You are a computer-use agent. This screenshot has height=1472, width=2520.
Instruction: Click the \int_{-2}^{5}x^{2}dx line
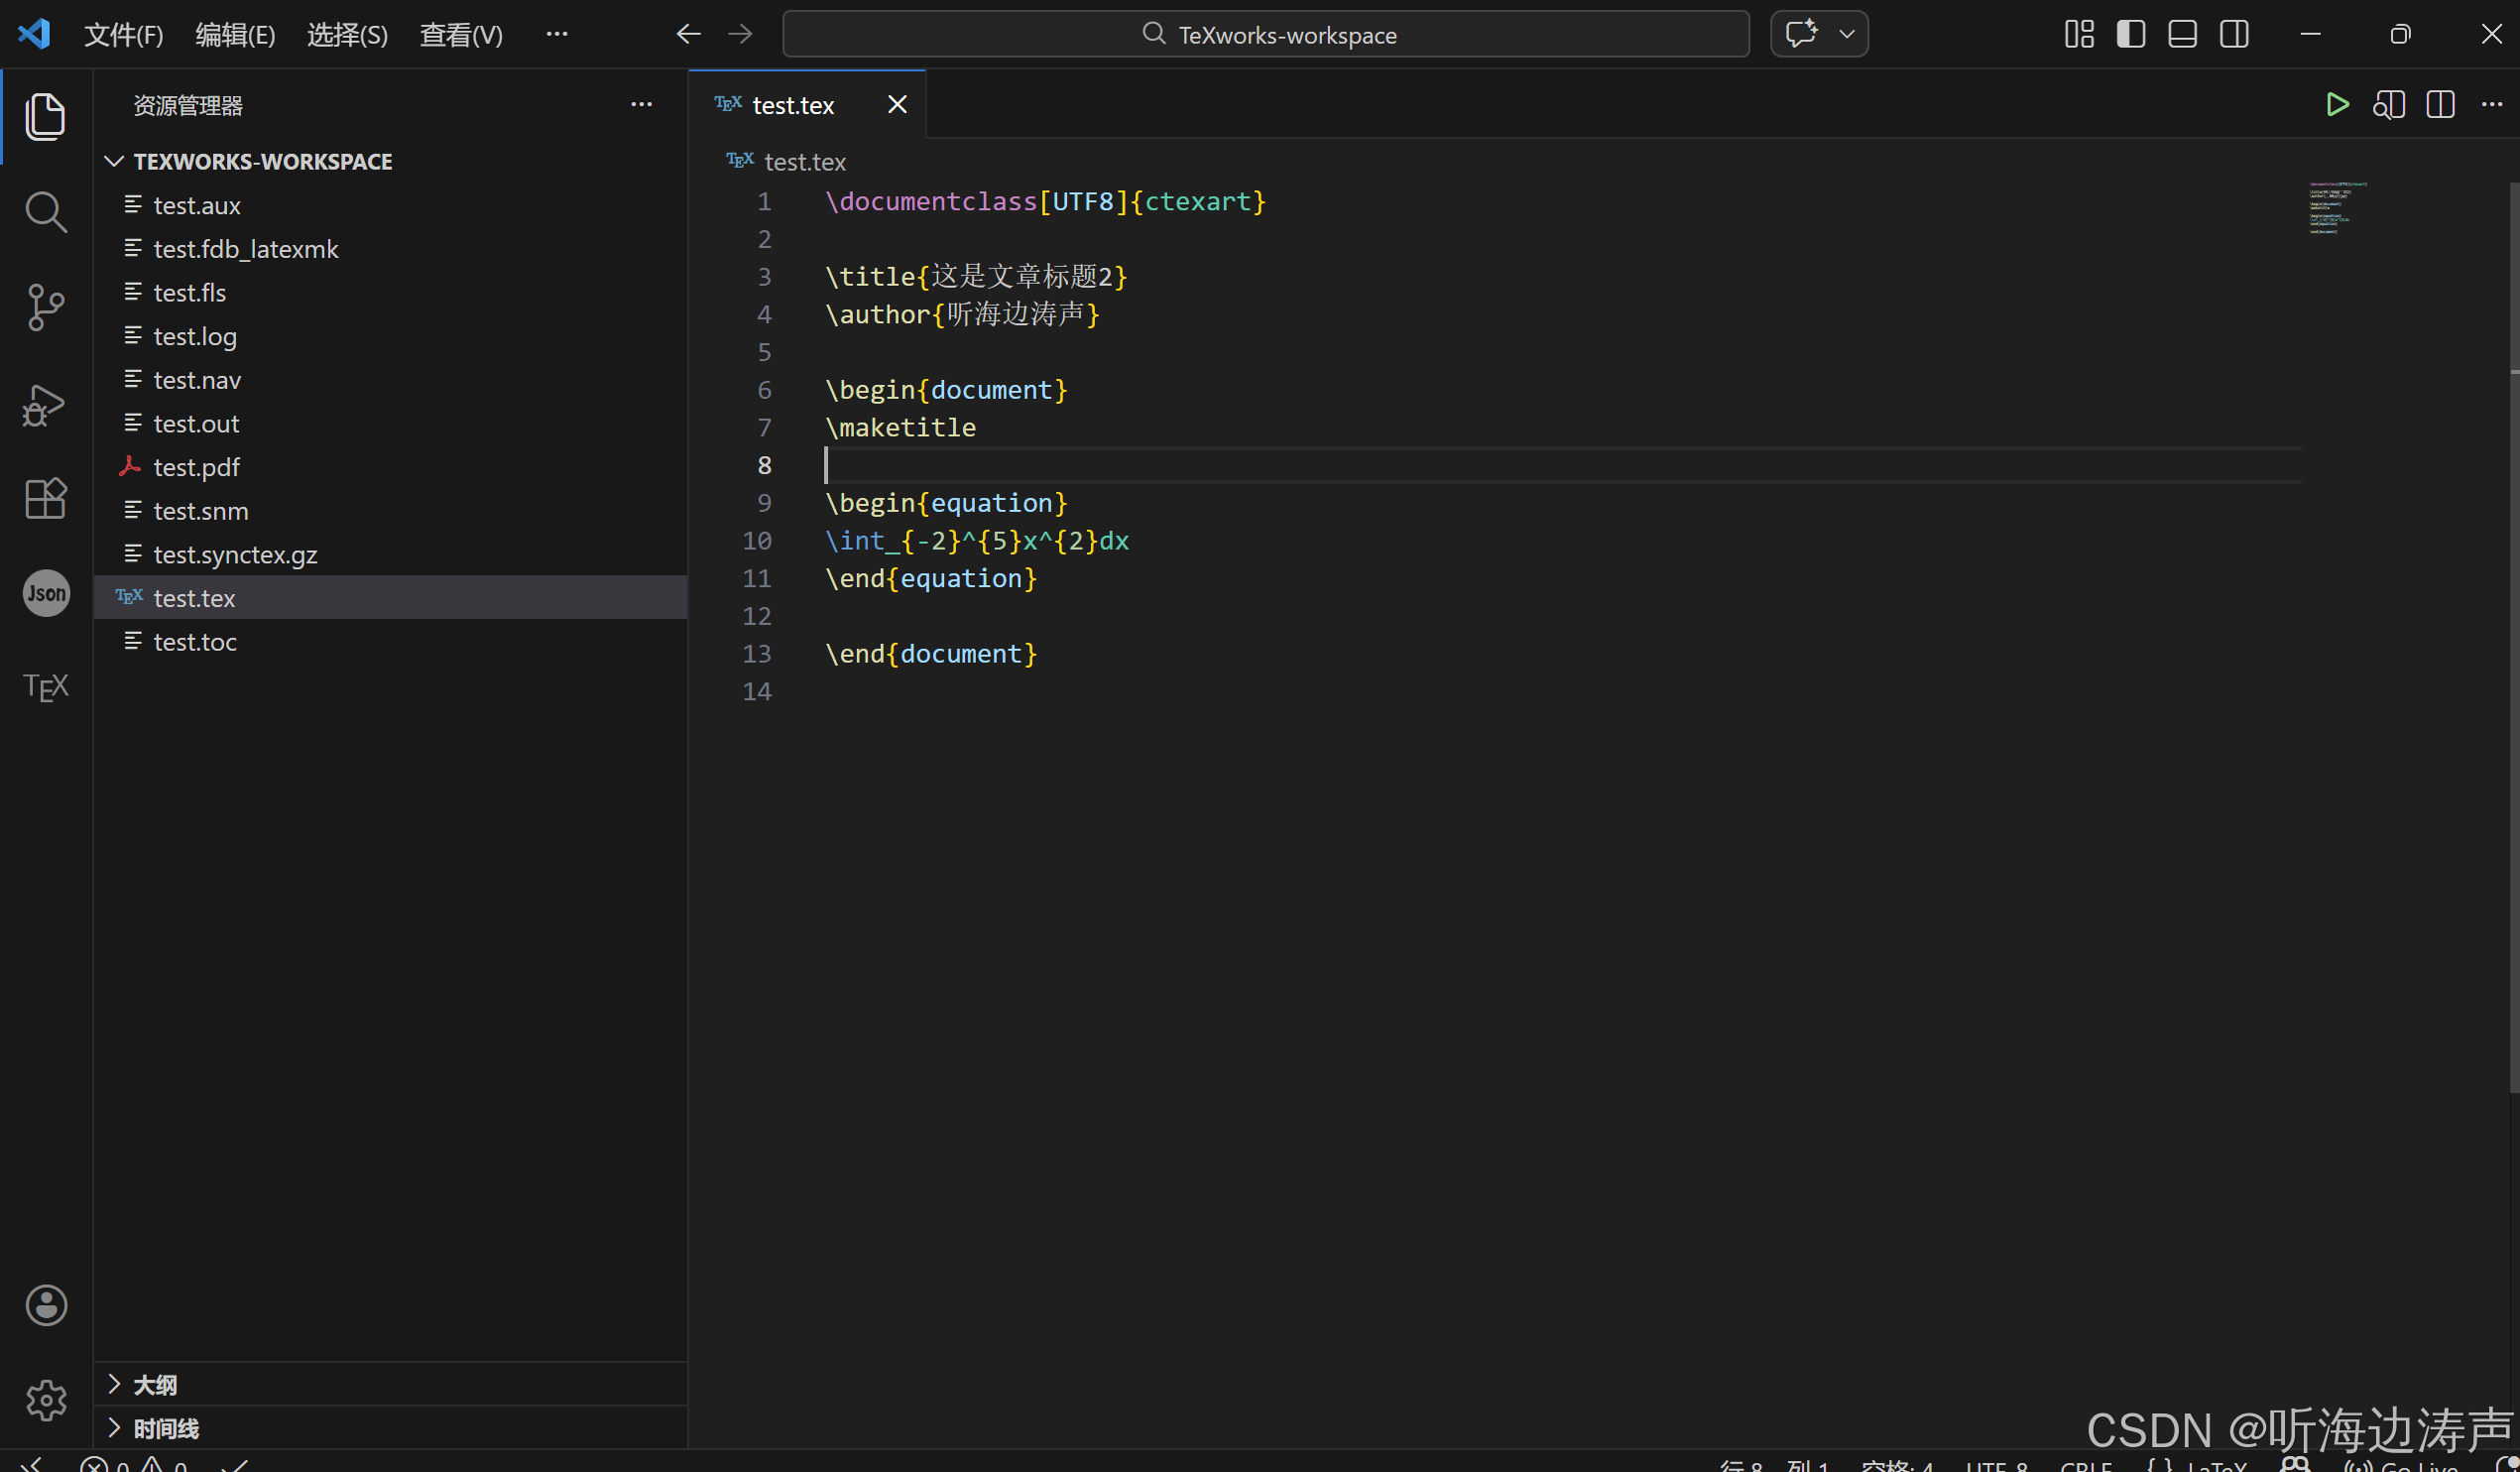[x=977, y=541]
